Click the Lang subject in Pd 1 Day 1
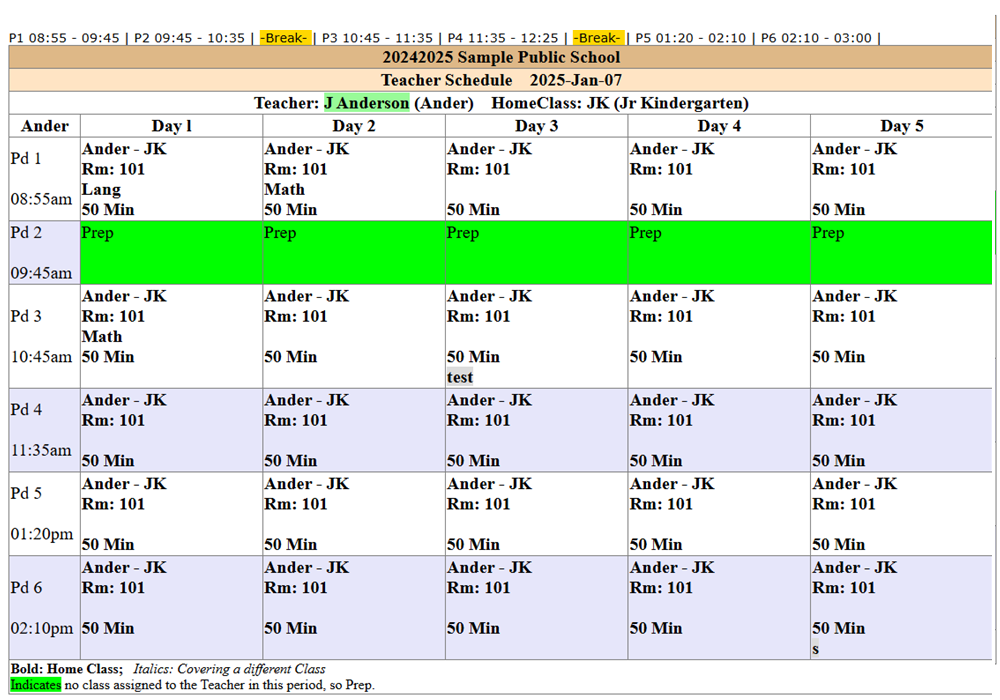 [x=101, y=189]
